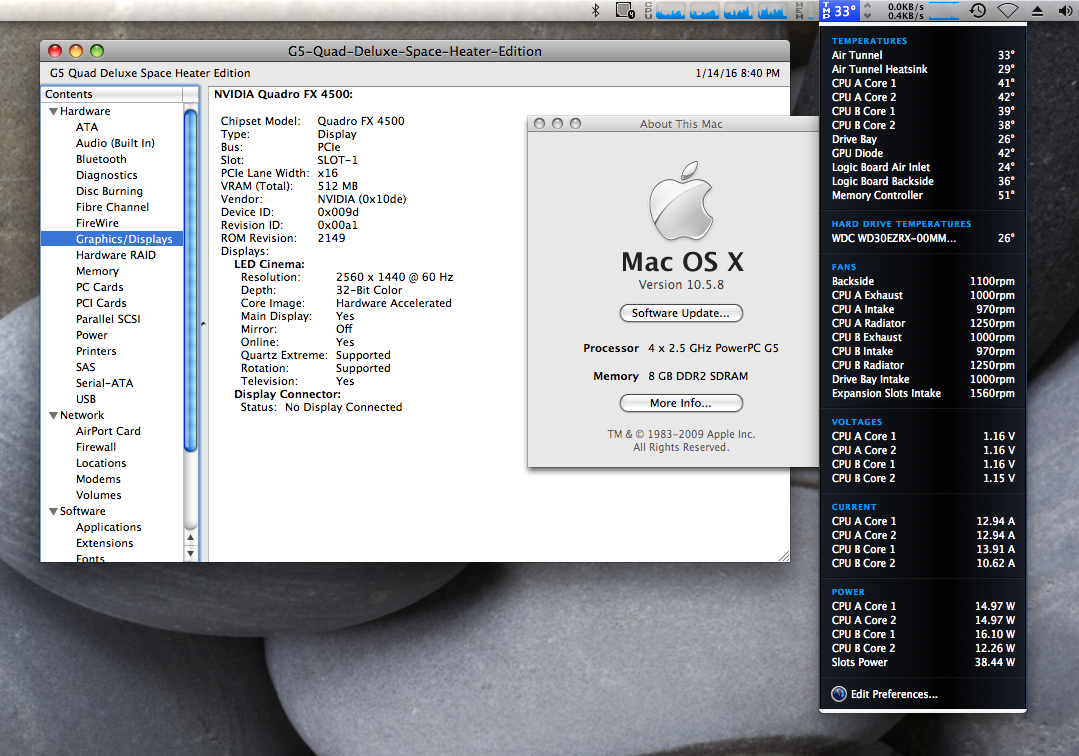The height and width of the screenshot is (756, 1079).
Task: Open the AirPort Wi-Fi menu bar icon
Action: (x=1008, y=10)
